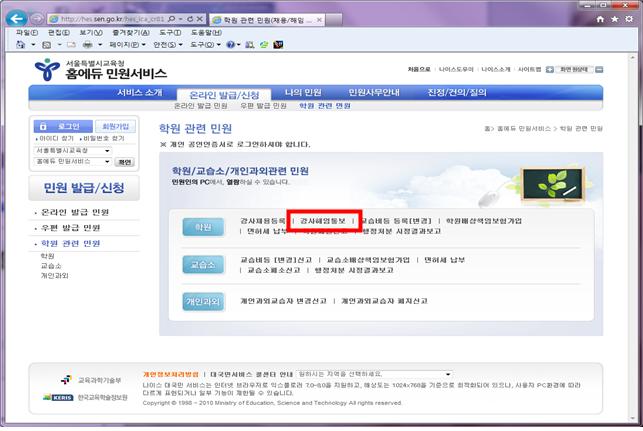This screenshot has height=431, width=643.
Task: Open the 페이지(P) dropdown menu
Action: click(127, 45)
